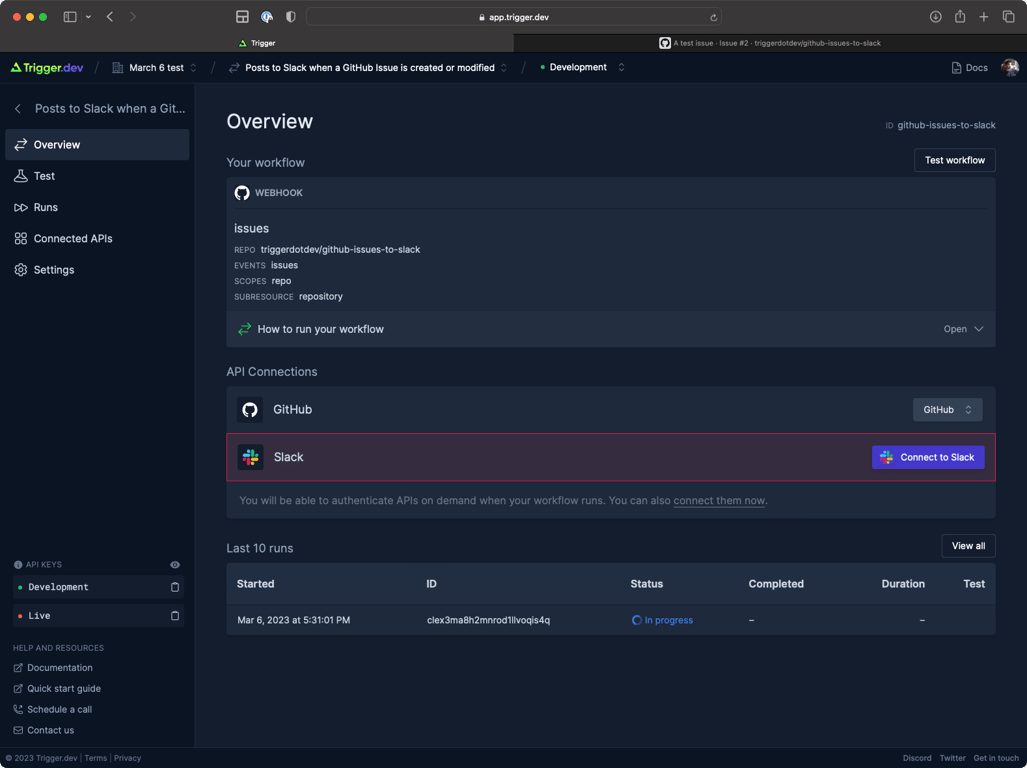Select the Development API key row
This screenshot has width=1027, height=768.
[98, 587]
